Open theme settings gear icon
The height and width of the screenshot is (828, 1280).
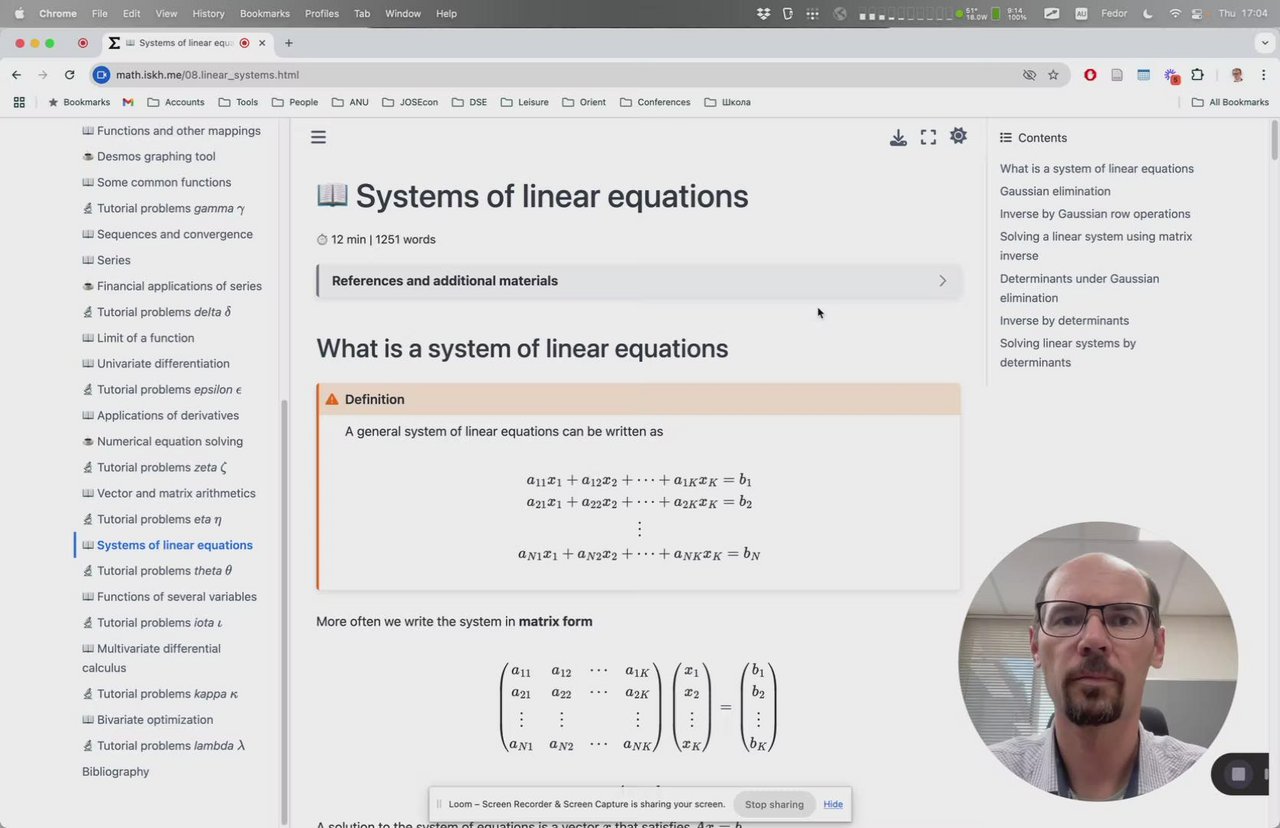click(x=958, y=136)
